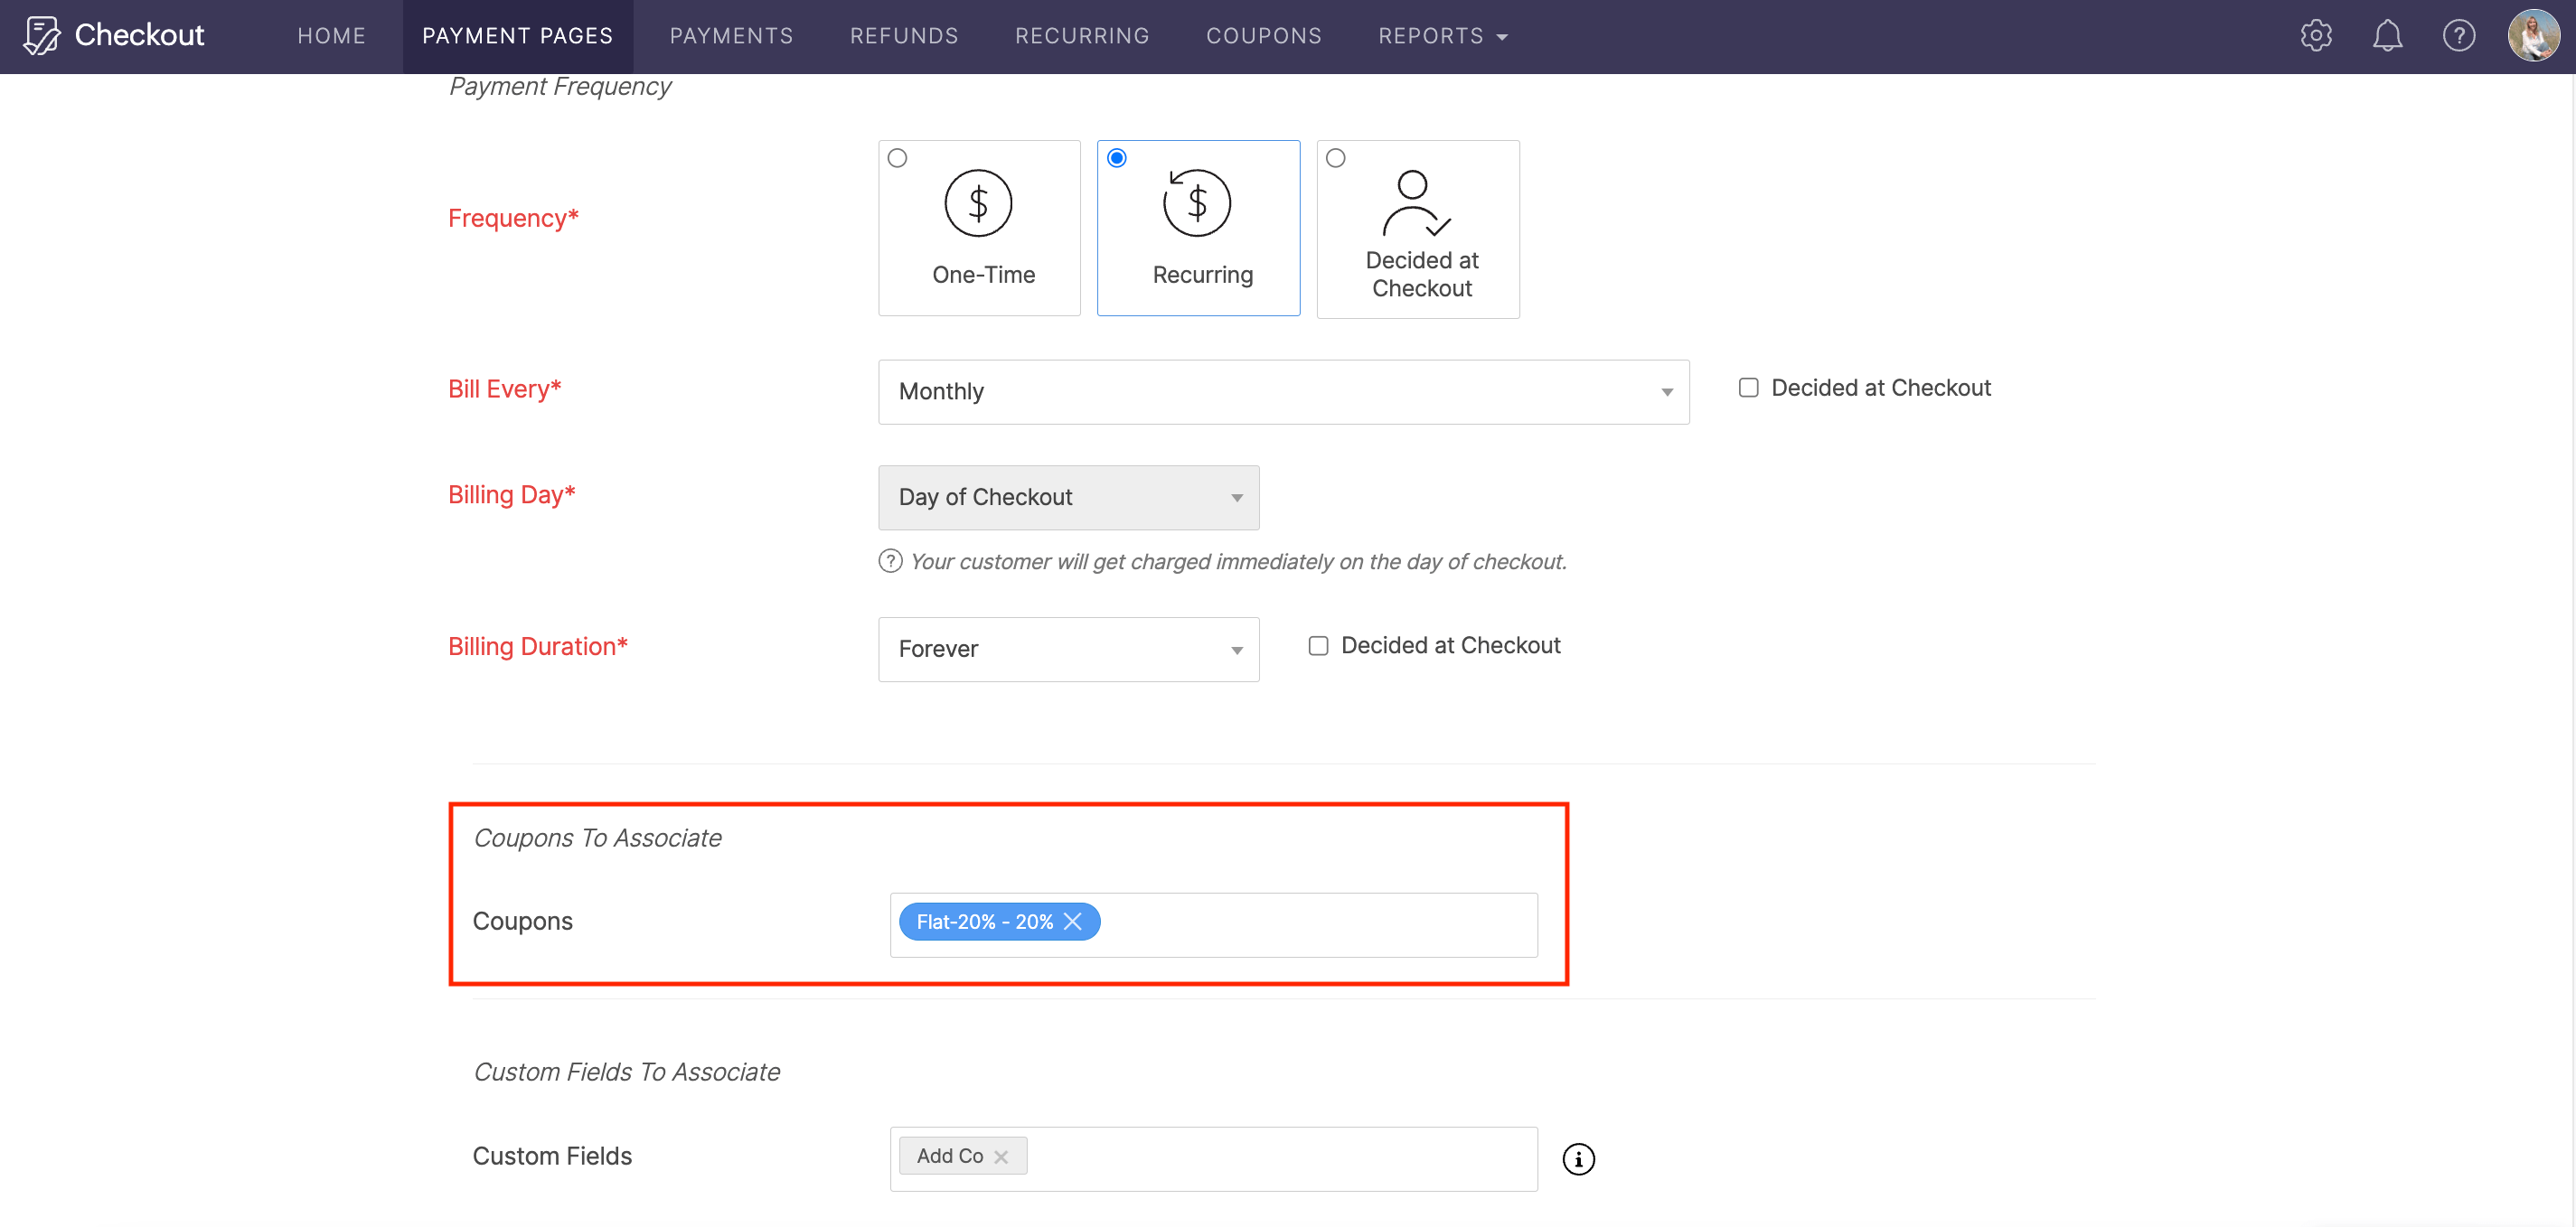
Task: Click the Checkout app logo
Action: (113, 35)
